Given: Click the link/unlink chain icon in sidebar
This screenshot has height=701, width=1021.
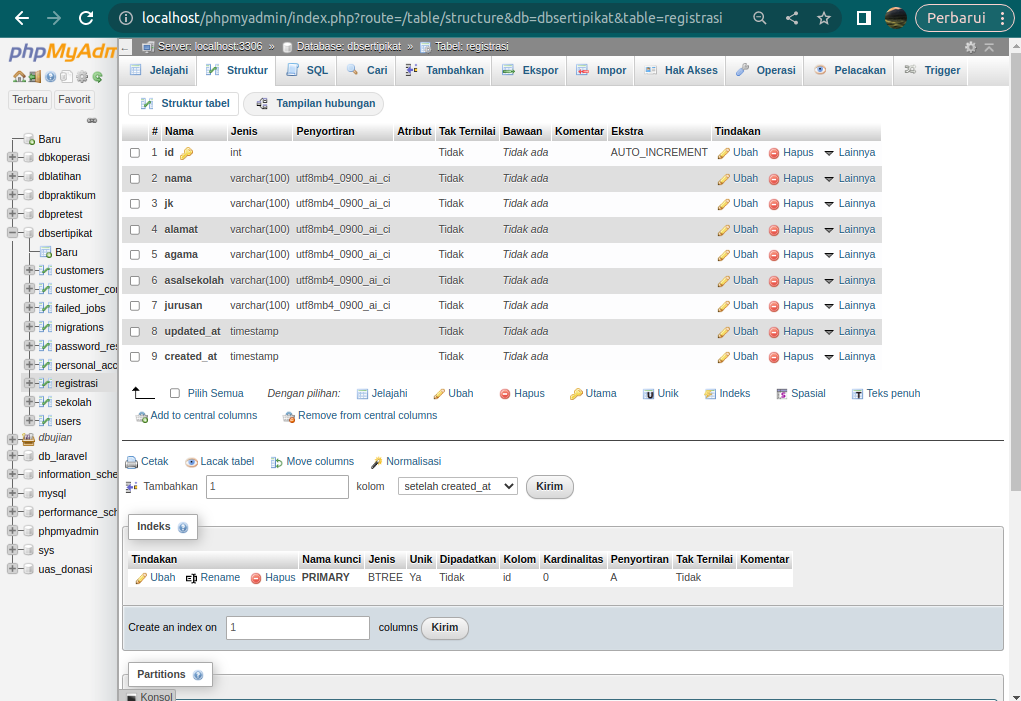Looking at the screenshot, I should (92, 120).
